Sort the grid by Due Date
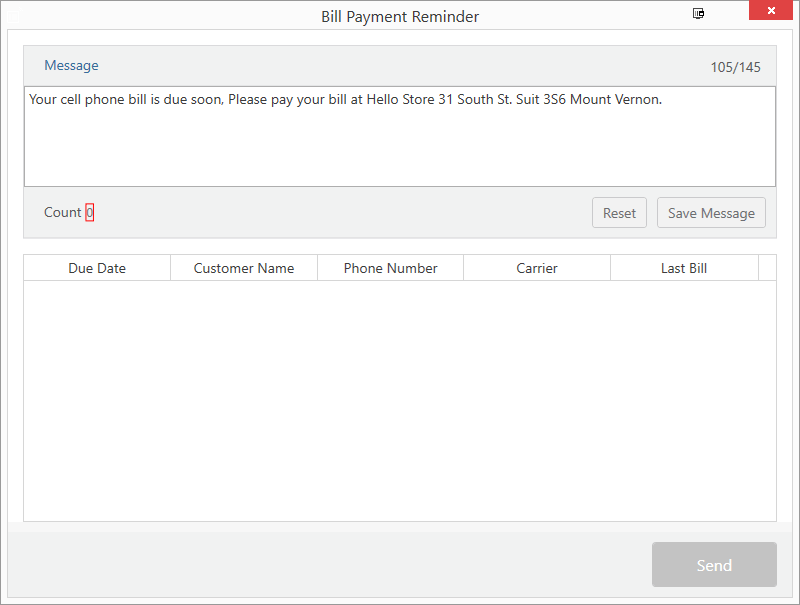This screenshot has width=800, height=605. pyautogui.click(x=97, y=268)
